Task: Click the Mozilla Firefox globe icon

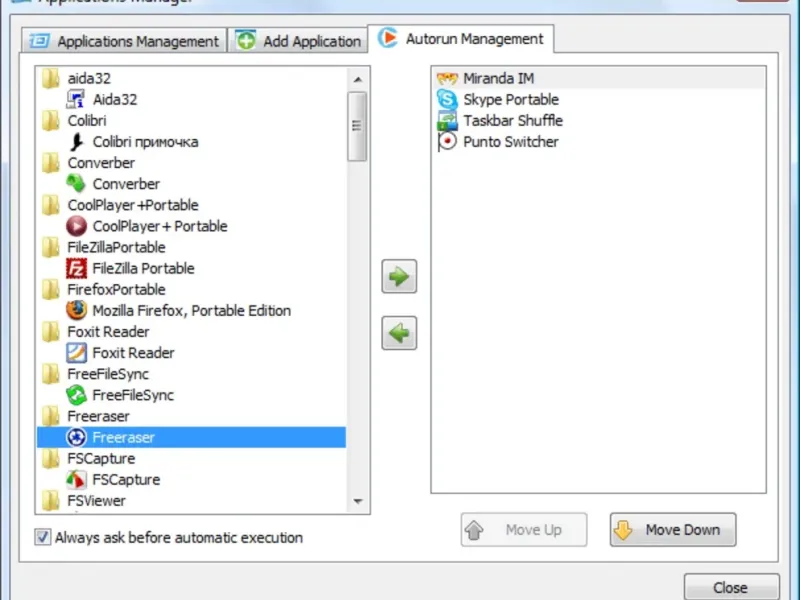Action: pyautogui.click(x=76, y=310)
